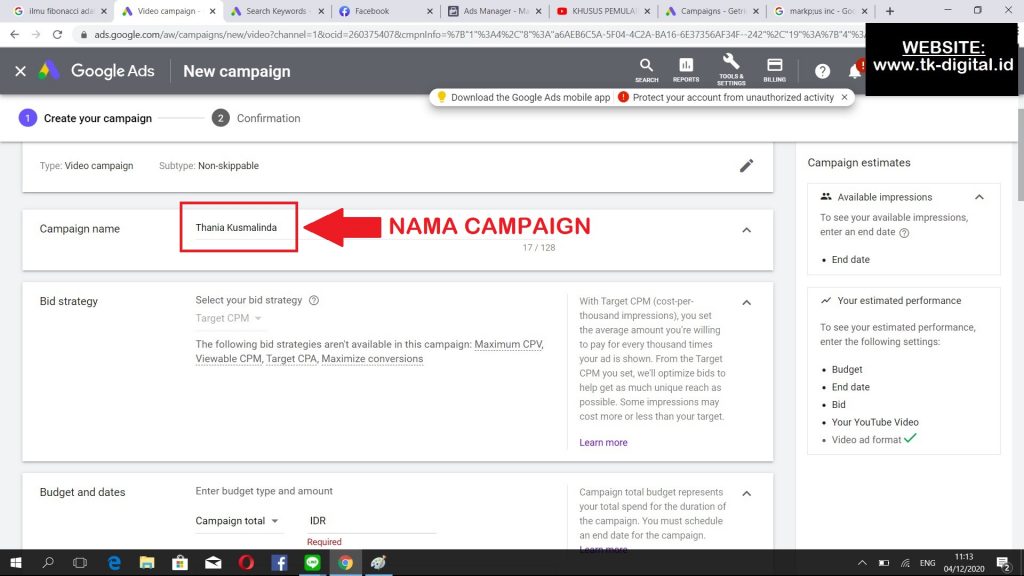Viewport: 1024px width, 576px height.
Task: Open Tools & Settings wrench icon
Action: click(731, 69)
